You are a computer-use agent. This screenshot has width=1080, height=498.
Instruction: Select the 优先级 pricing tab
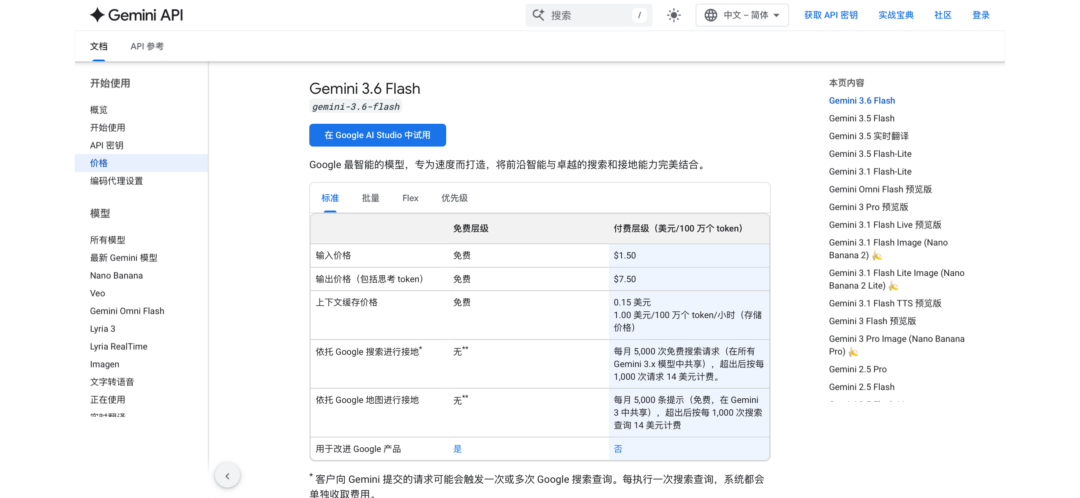455,198
